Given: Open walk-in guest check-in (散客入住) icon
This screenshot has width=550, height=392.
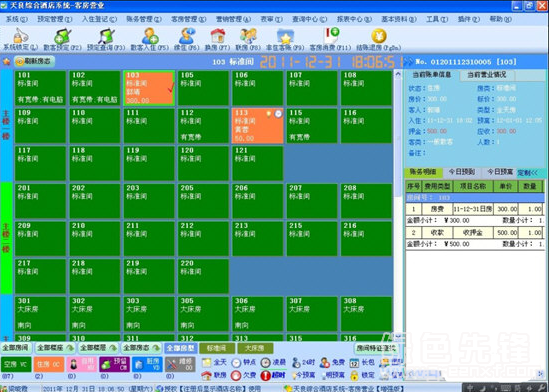Looking at the screenshot, I should click(150, 36).
